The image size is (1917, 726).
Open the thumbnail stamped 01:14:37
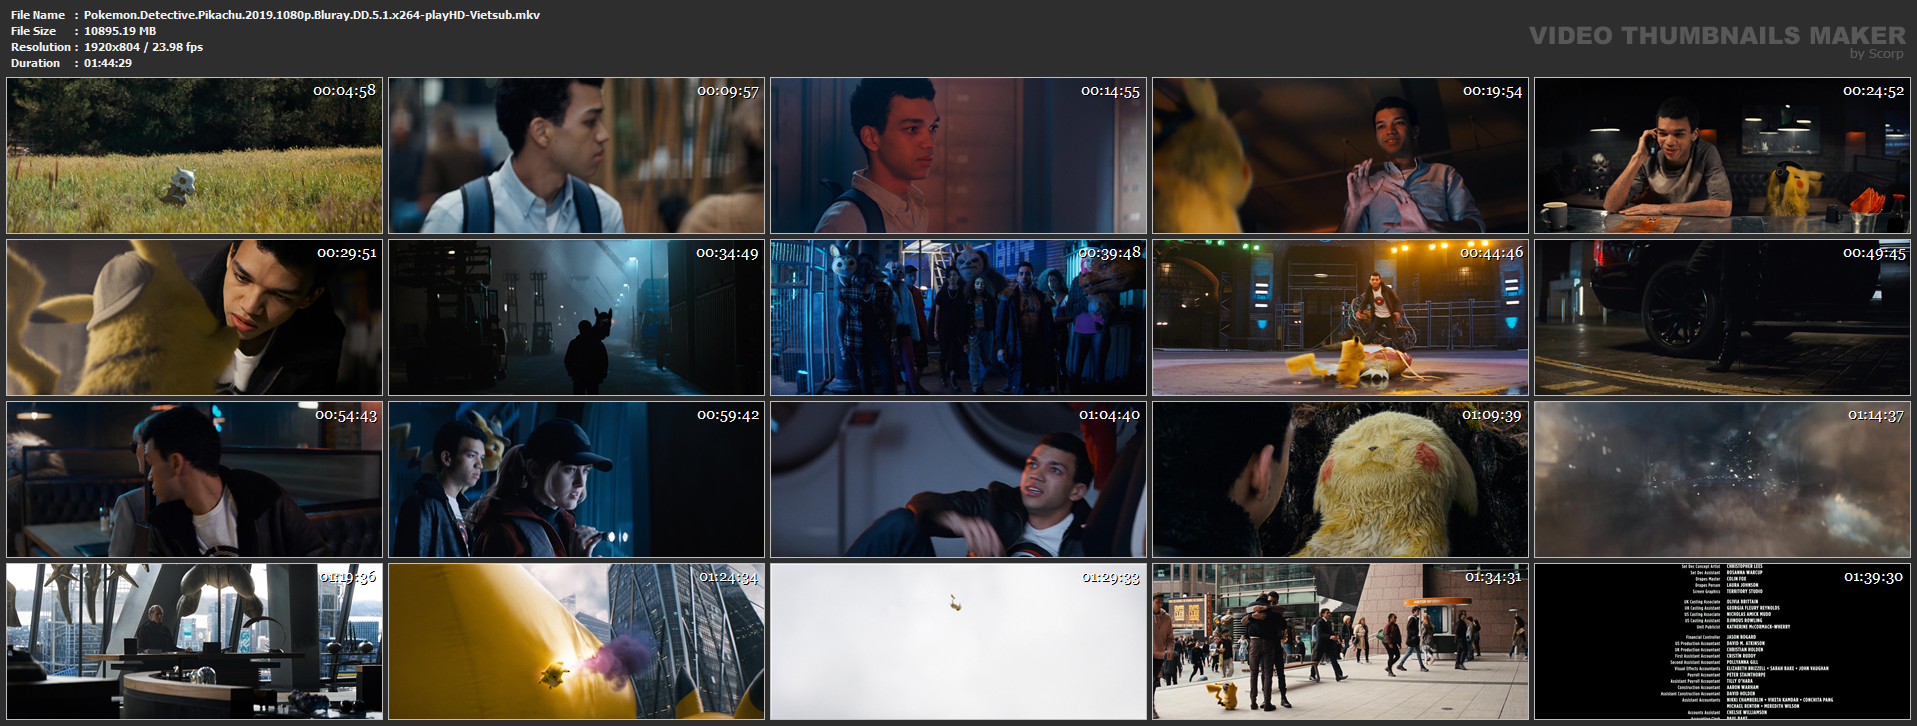pyautogui.click(x=1723, y=480)
